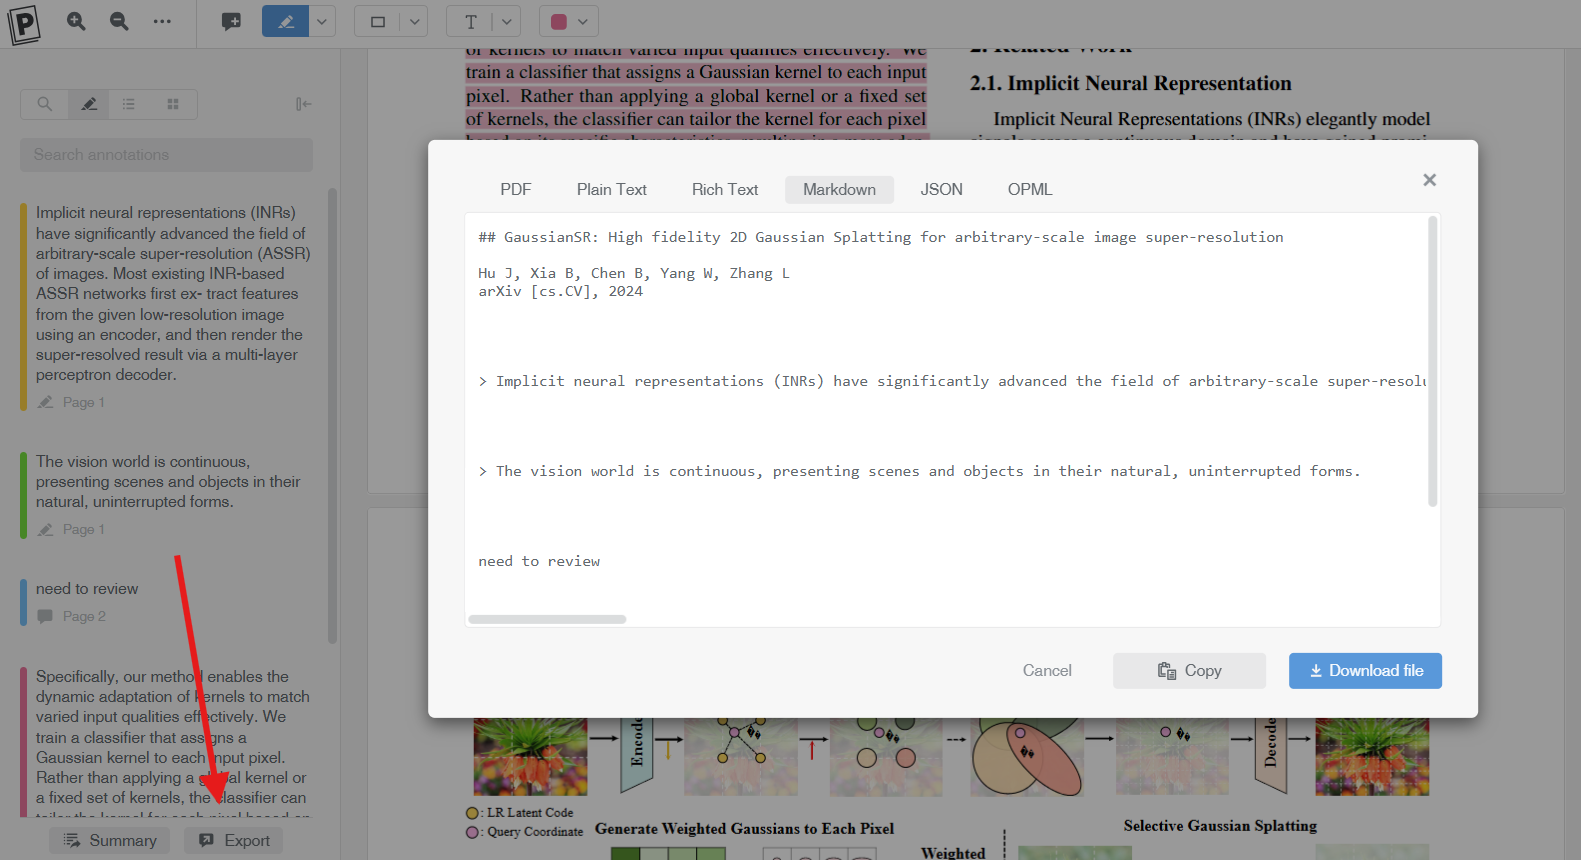The width and height of the screenshot is (1581, 860).
Task: Click the horizontal scrollbar in export preview
Action: click(x=547, y=620)
